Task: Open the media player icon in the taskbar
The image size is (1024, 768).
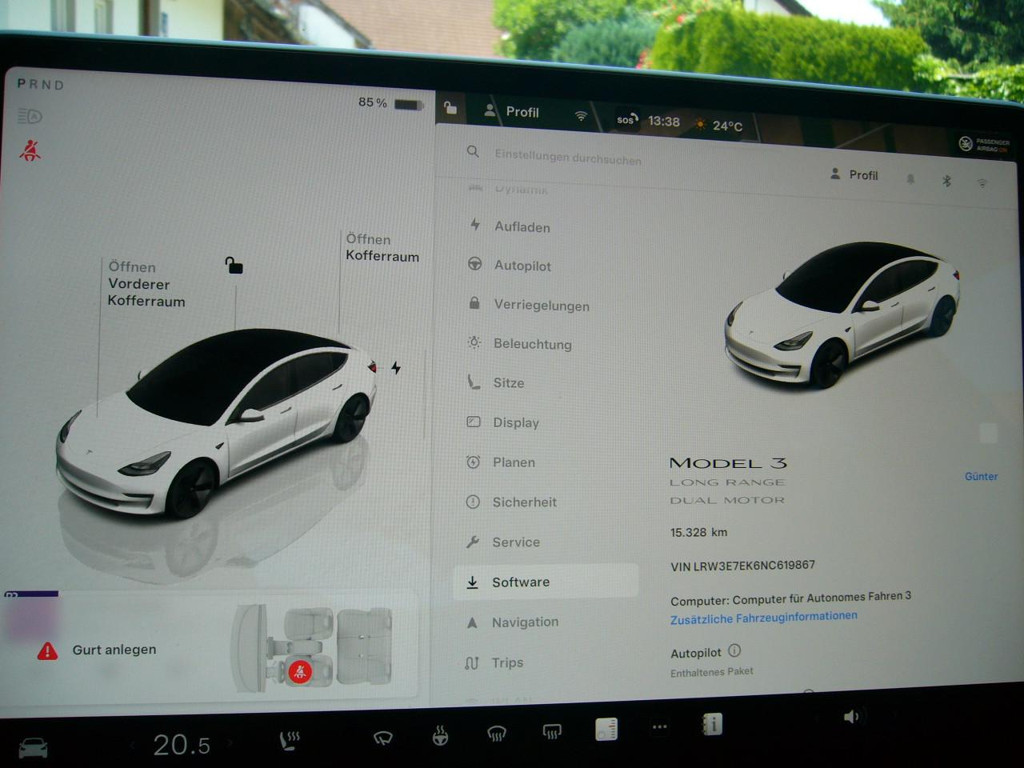Action: 605,729
